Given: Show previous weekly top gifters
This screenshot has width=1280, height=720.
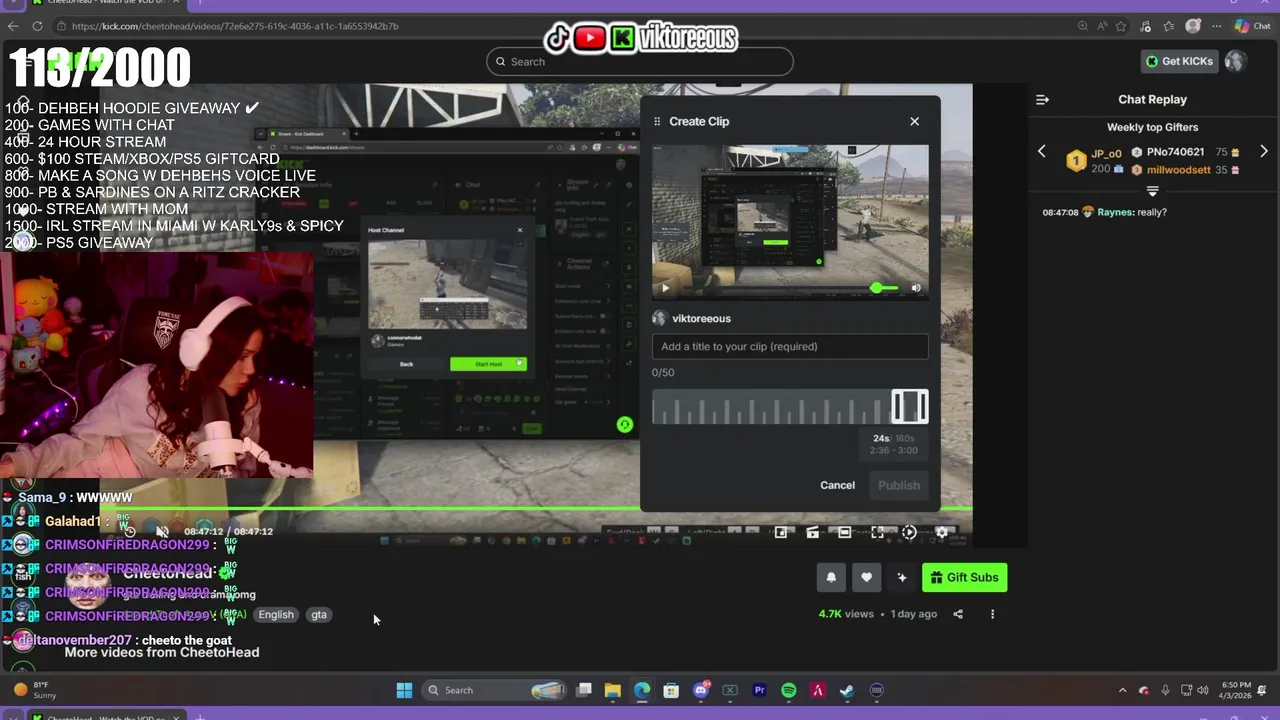Looking at the screenshot, I should (1041, 152).
